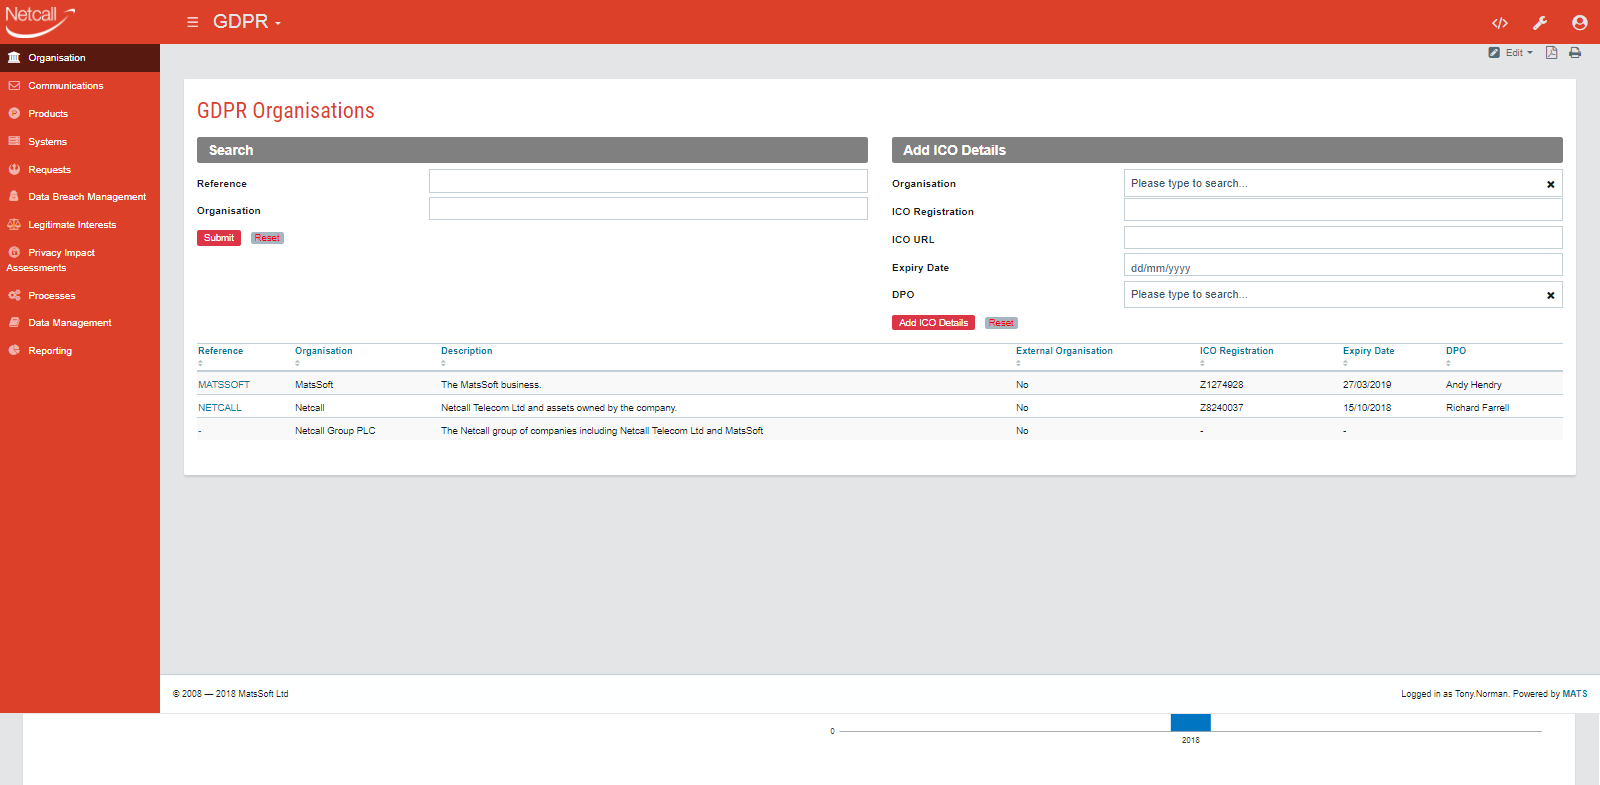Open the NETCALL reference link

point(220,408)
